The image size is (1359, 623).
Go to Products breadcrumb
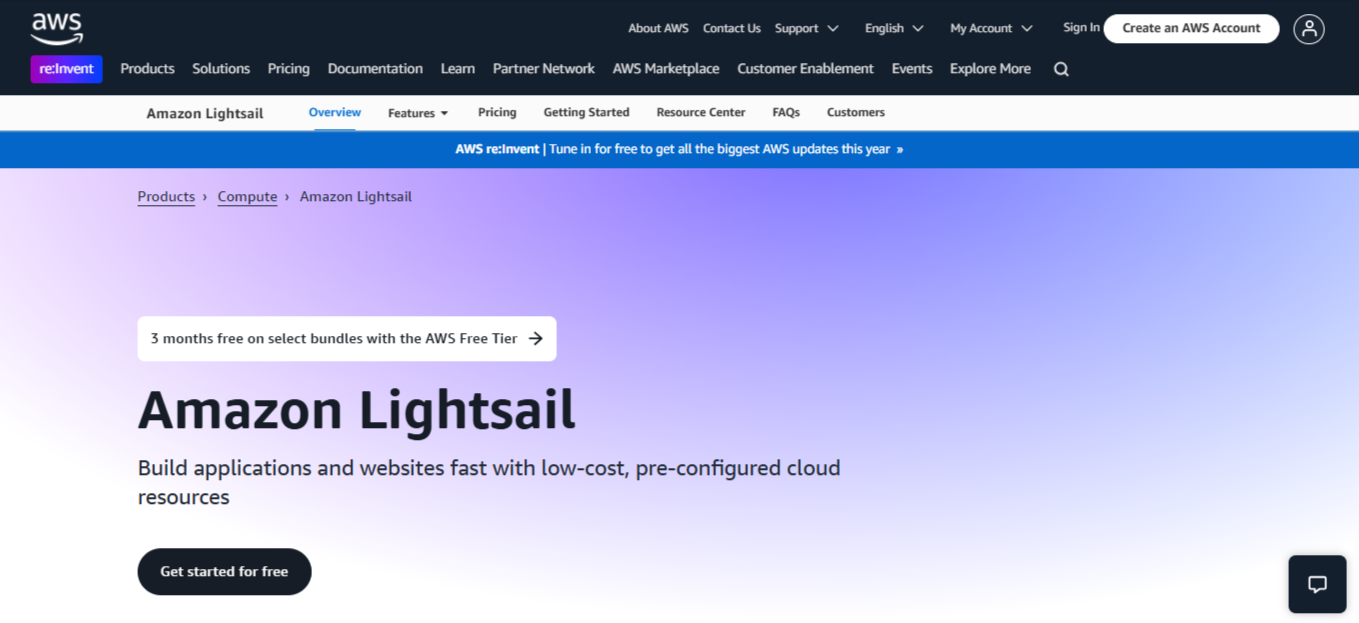(166, 197)
